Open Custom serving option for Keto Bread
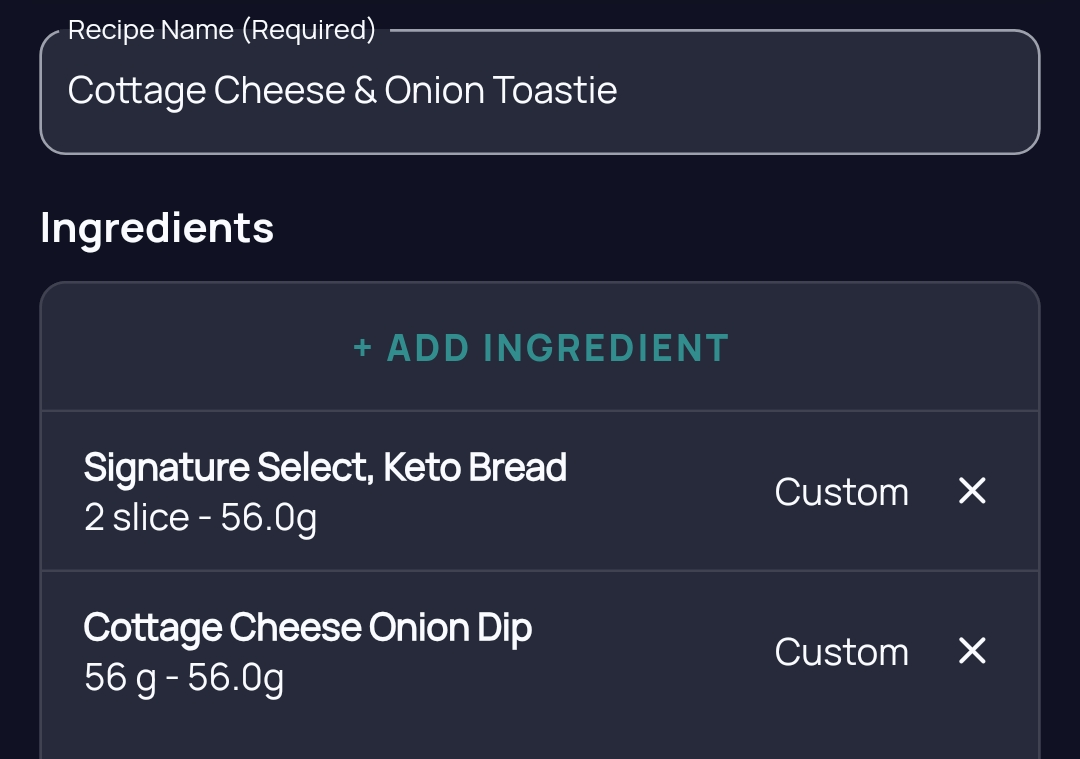 coord(841,492)
